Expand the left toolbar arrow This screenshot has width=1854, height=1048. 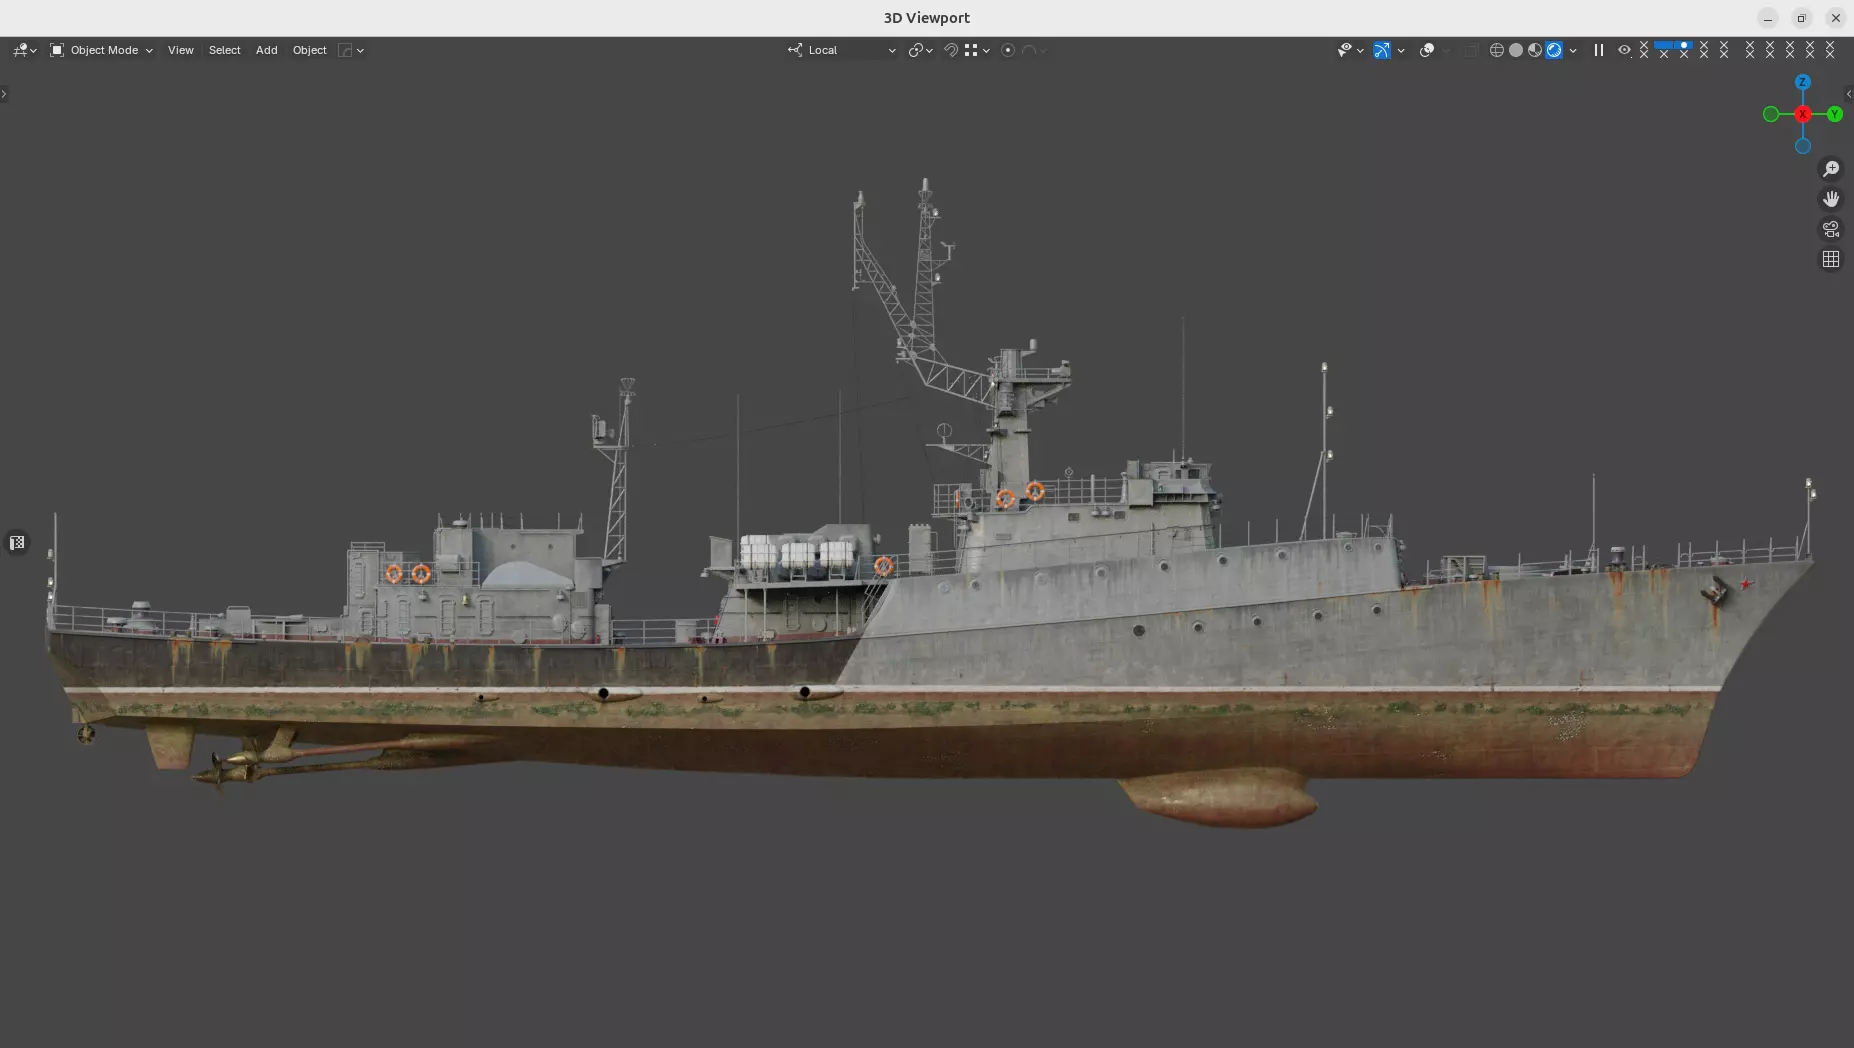tap(4, 94)
